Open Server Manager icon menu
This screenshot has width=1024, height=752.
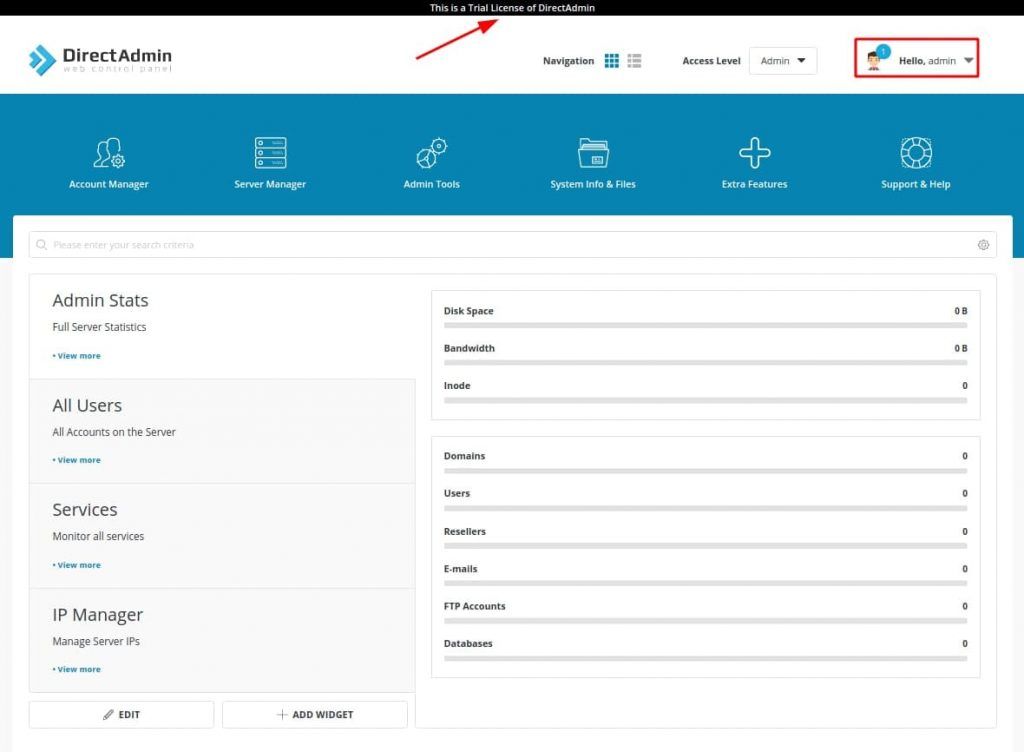tap(270, 153)
